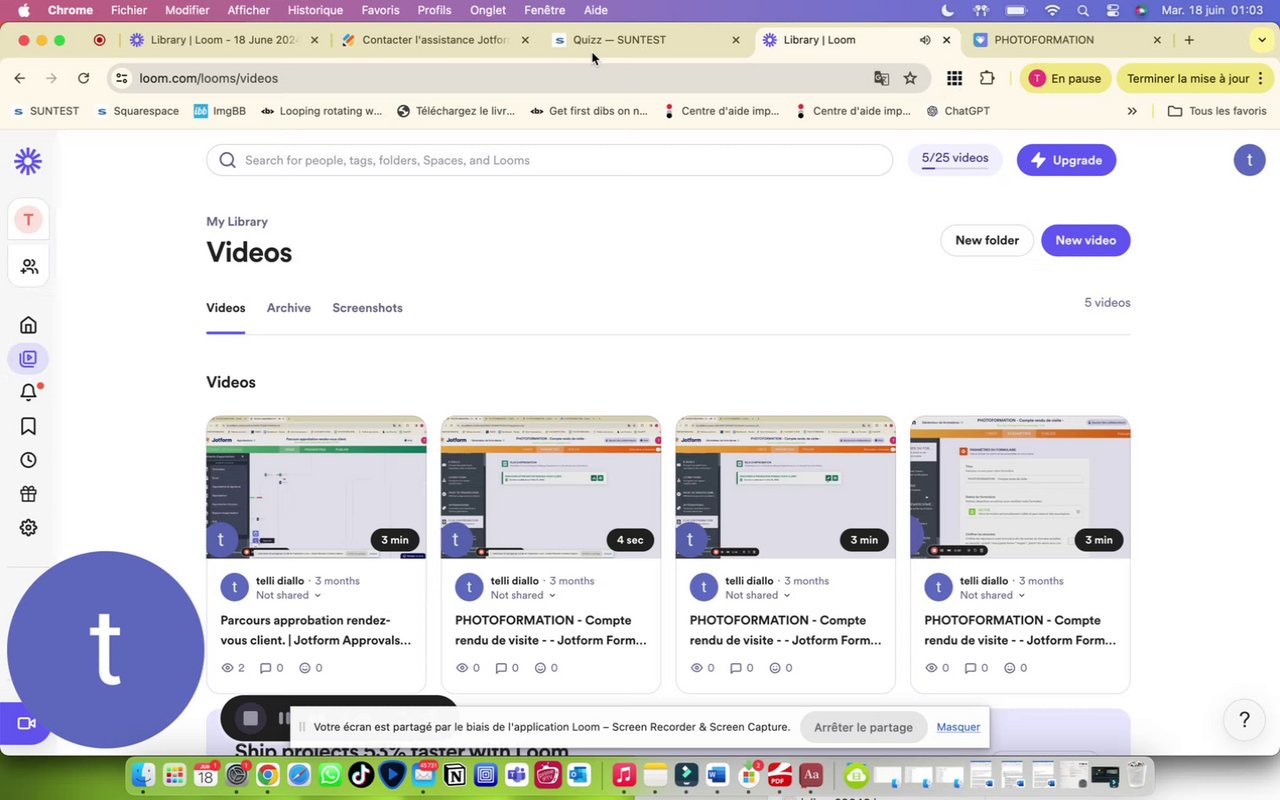Switch to Contacter l'assistance Jotform tab

[435, 40]
